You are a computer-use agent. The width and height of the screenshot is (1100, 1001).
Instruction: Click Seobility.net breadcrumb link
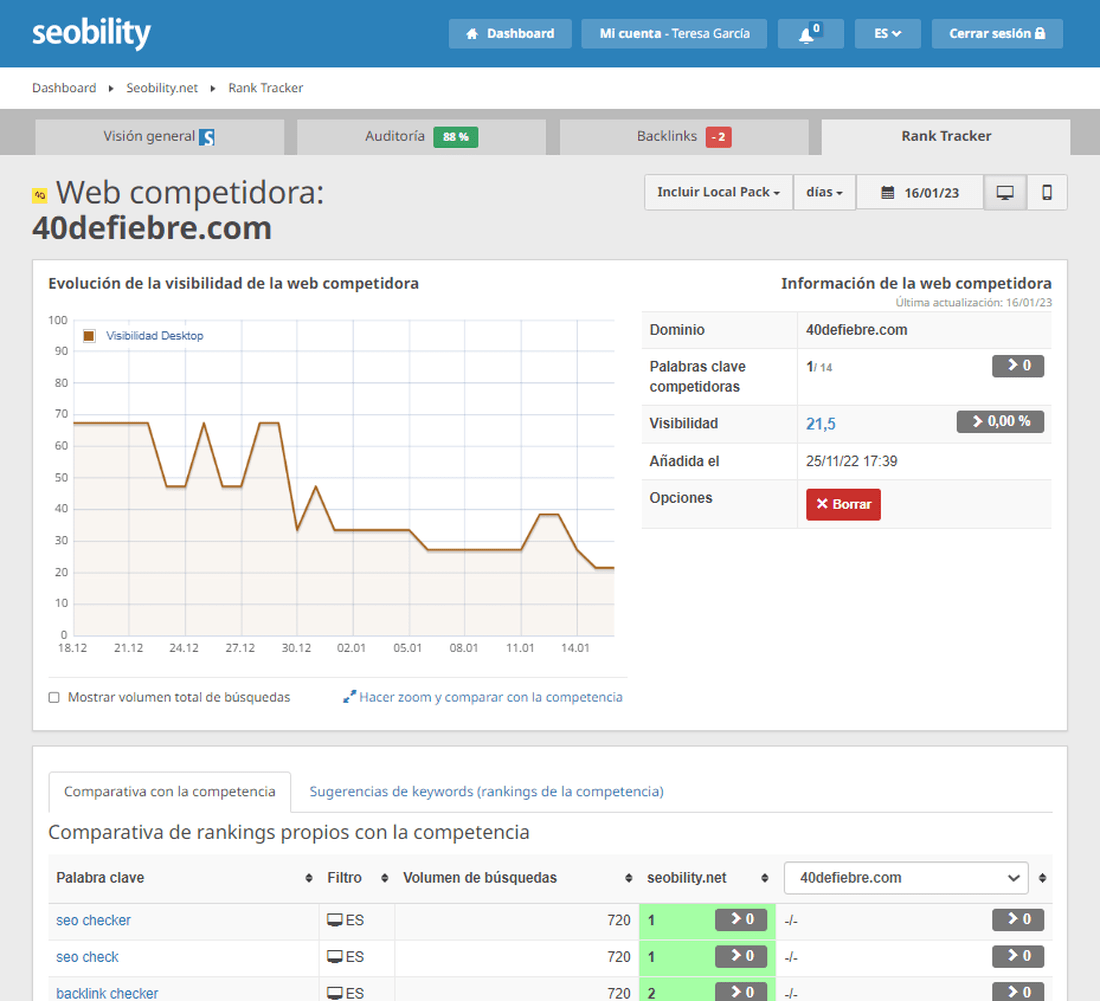pyautogui.click(x=162, y=88)
